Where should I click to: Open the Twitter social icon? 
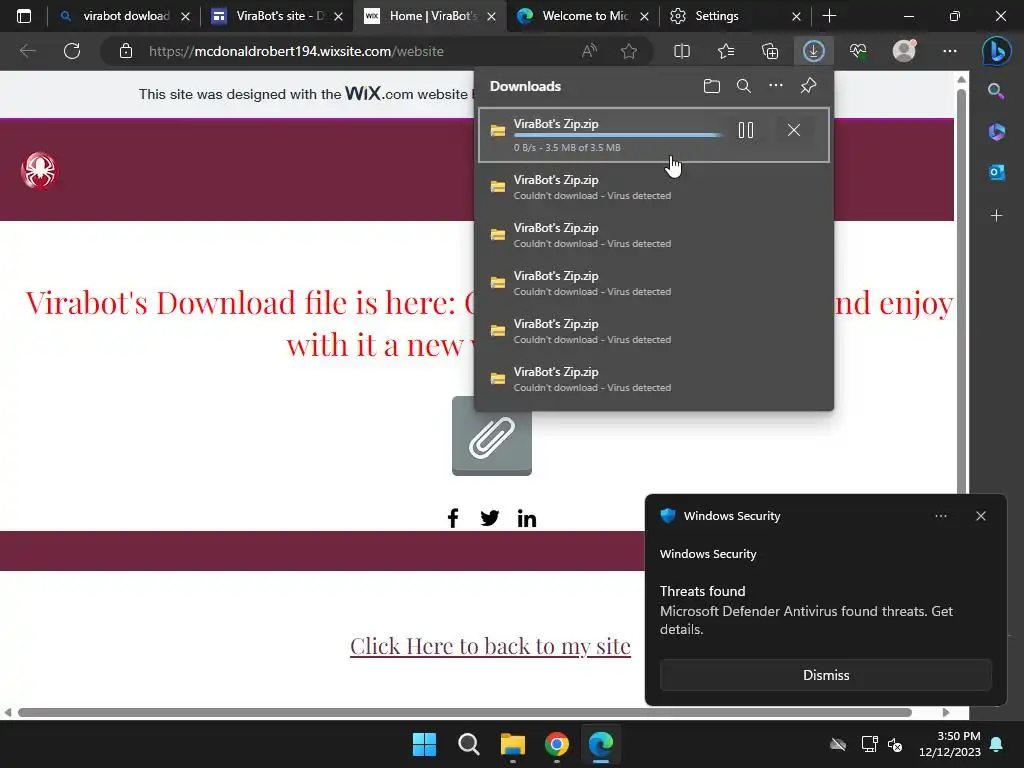coord(489,518)
